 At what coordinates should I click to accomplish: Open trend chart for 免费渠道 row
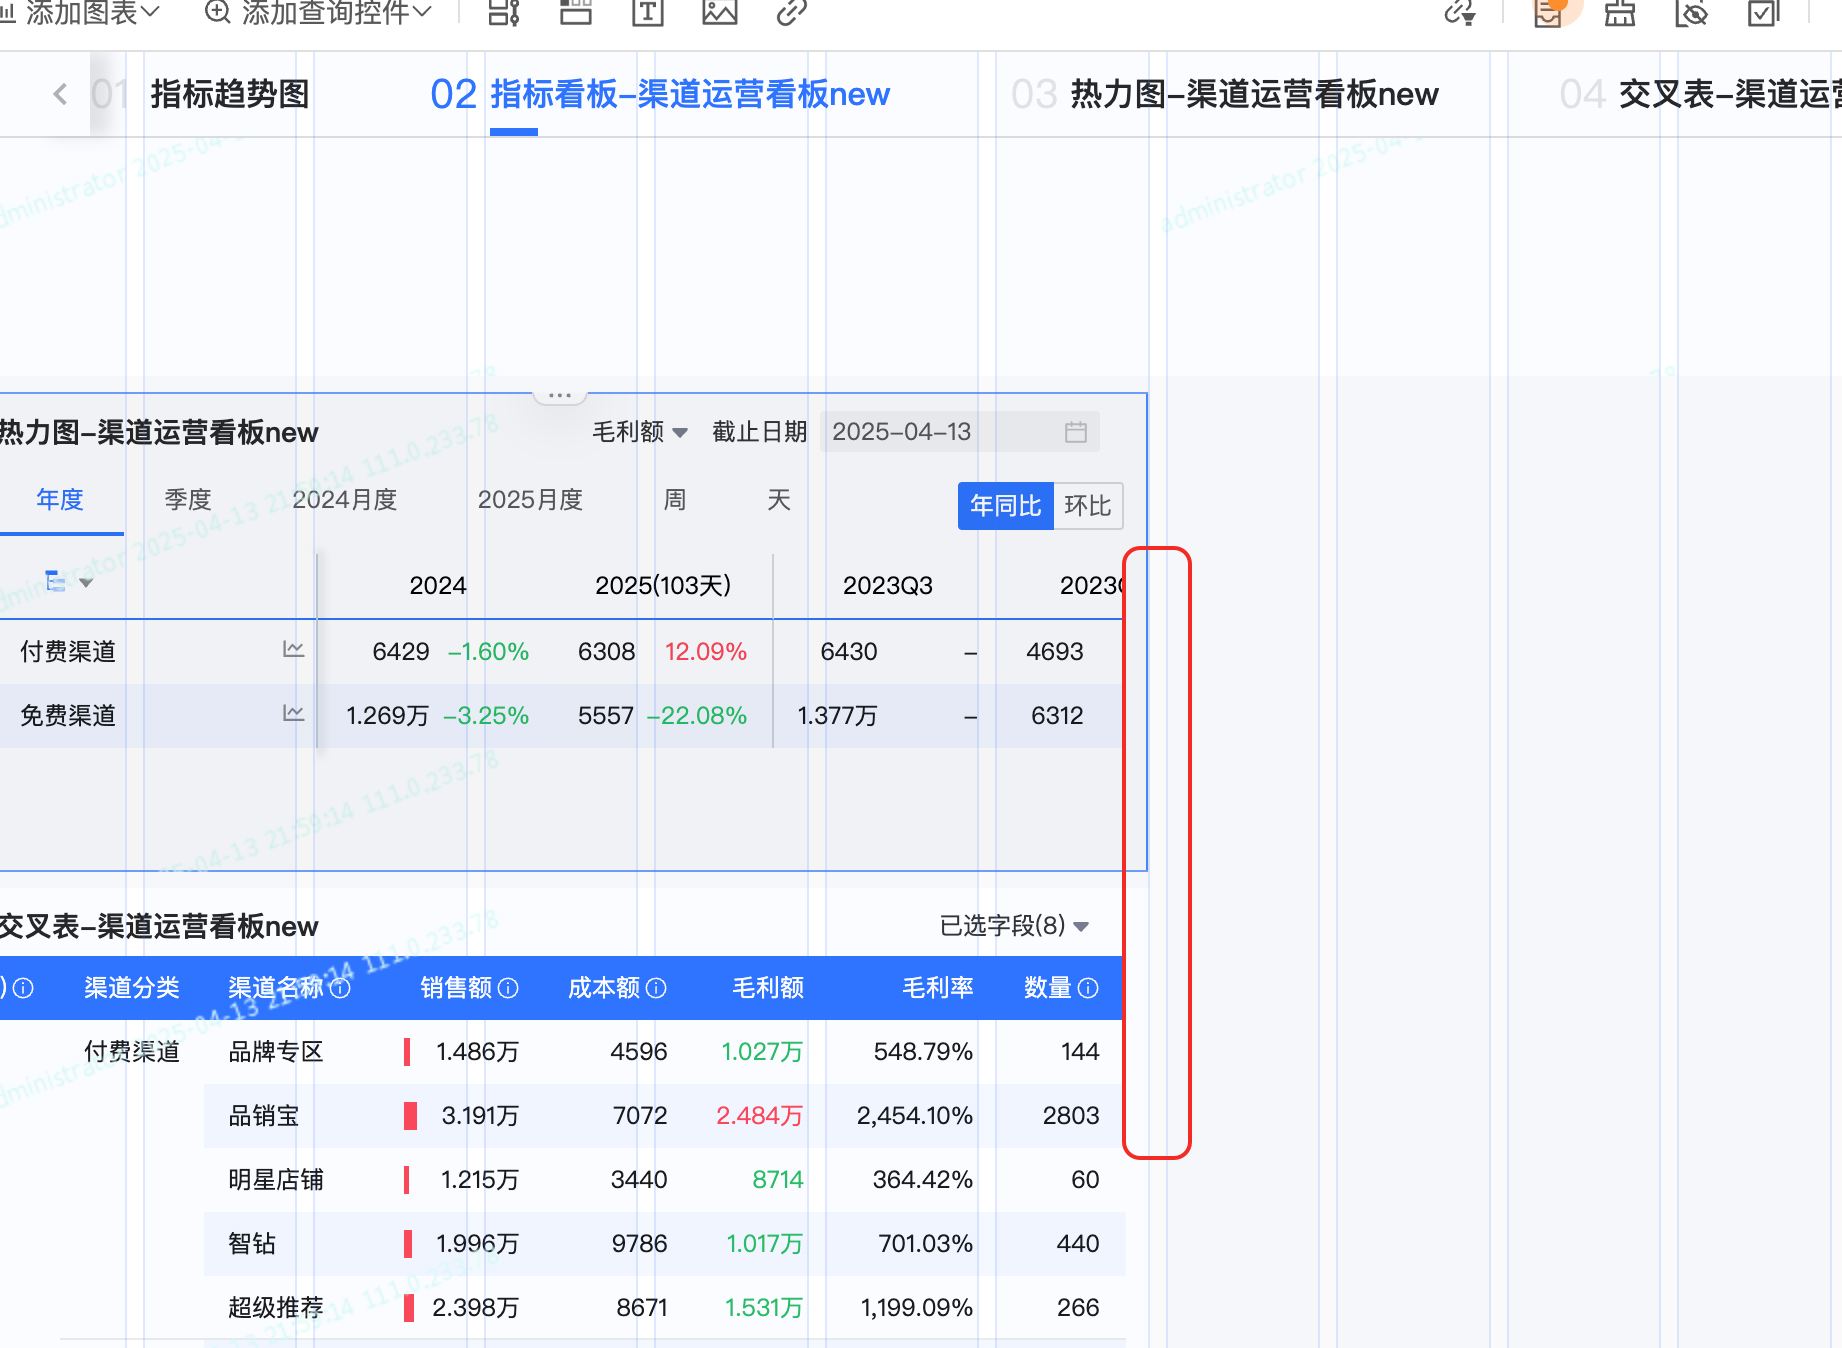coord(293,714)
